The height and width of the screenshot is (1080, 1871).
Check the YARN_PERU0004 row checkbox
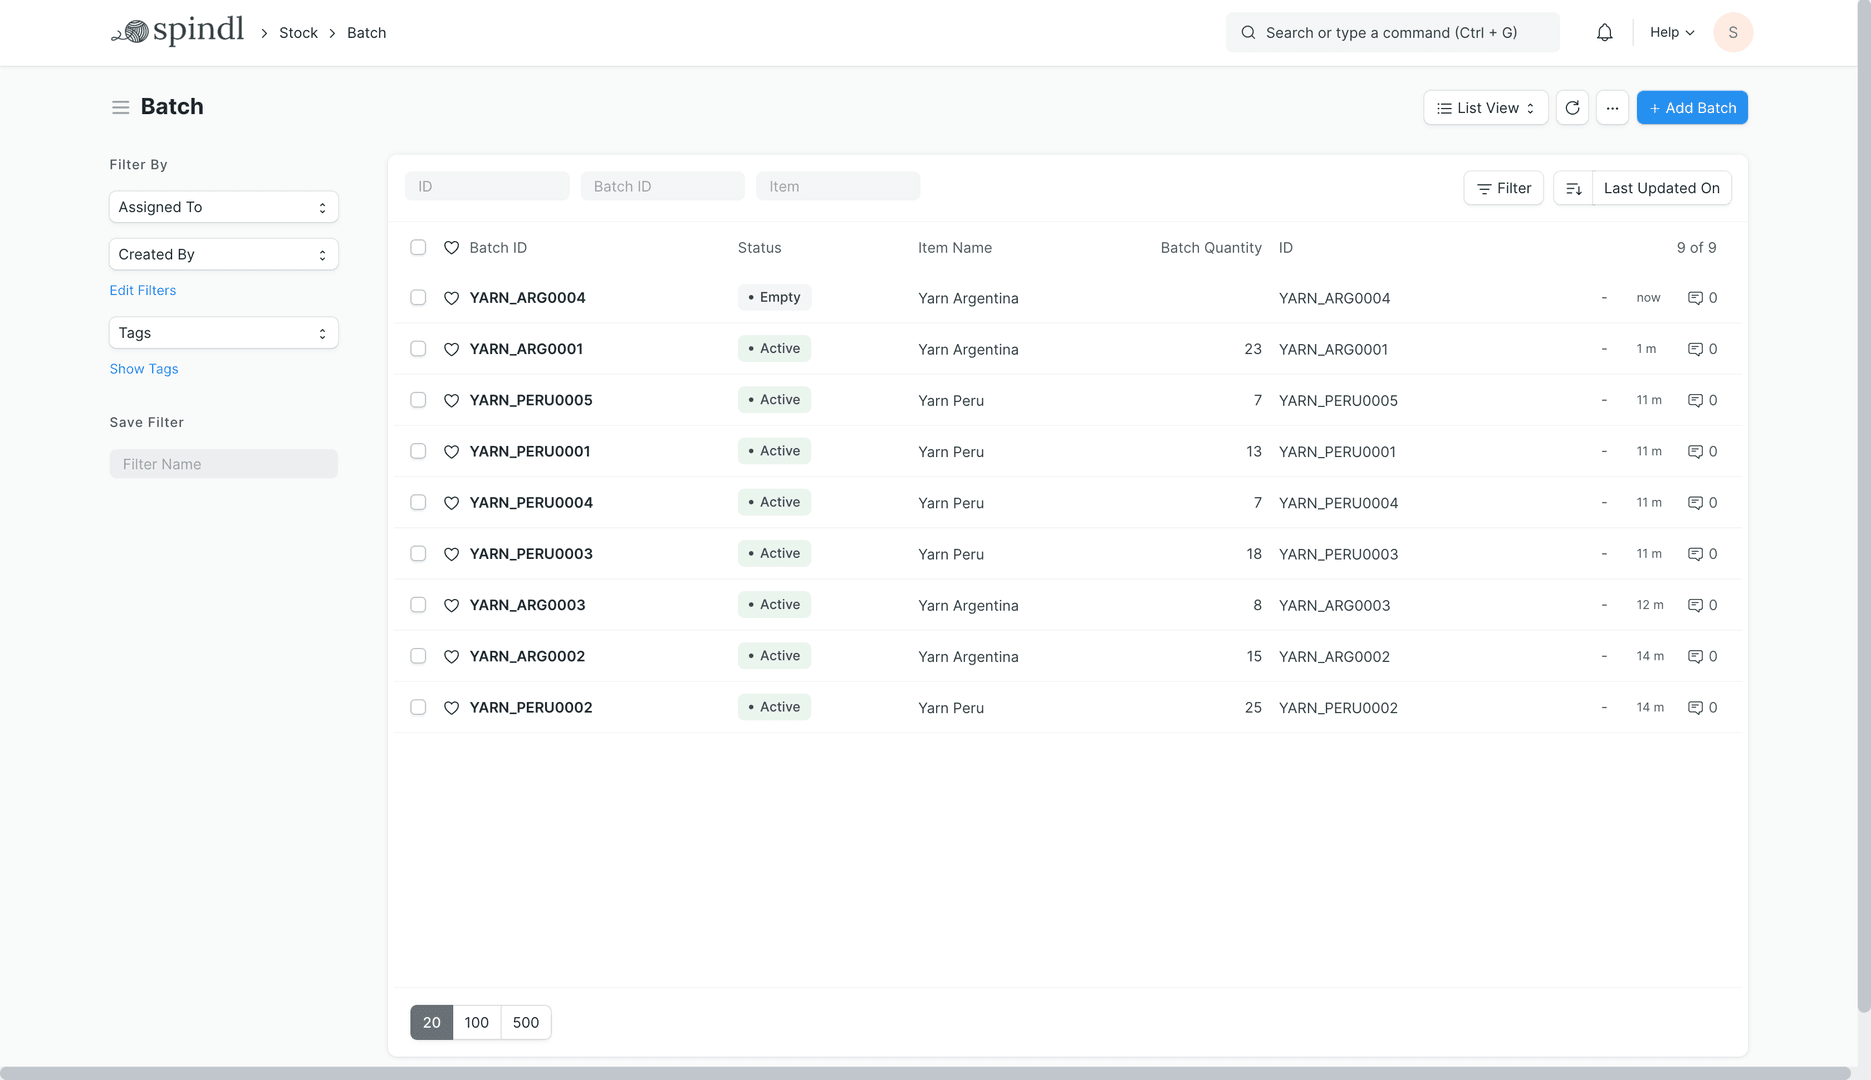click(418, 503)
